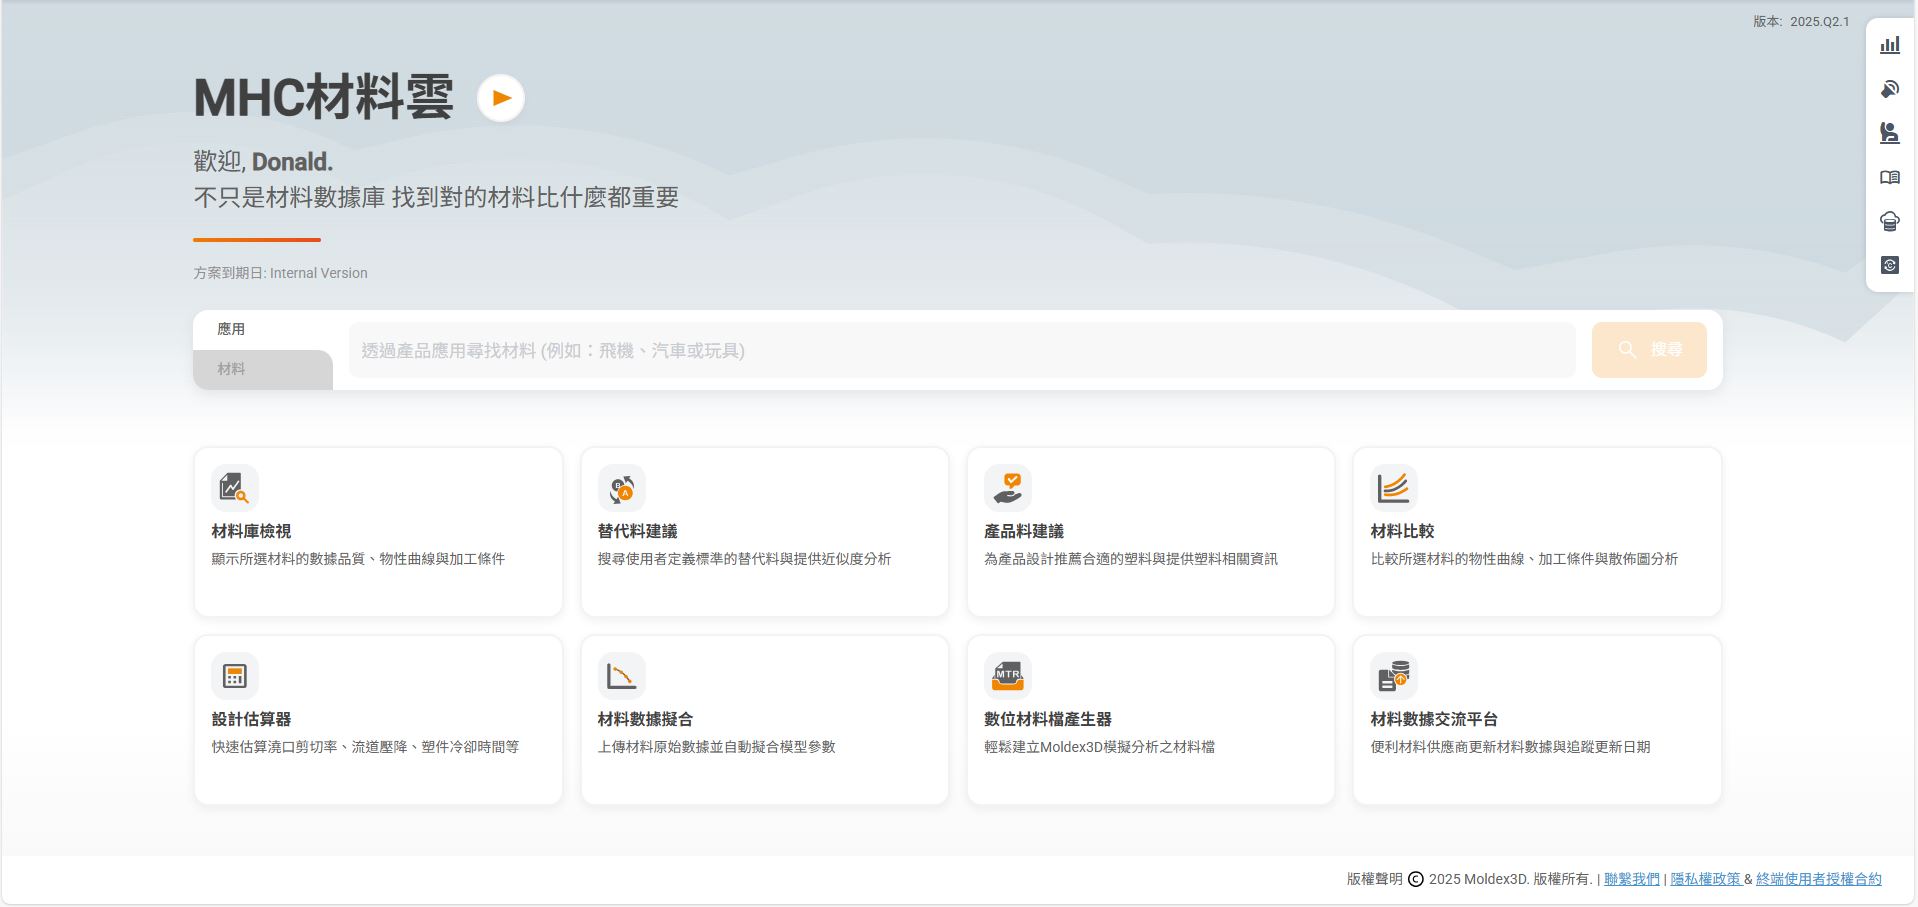Click the raised-hand user sidebar icon
The height and width of the screenshot is (907, 1918).
[1890, 133]
